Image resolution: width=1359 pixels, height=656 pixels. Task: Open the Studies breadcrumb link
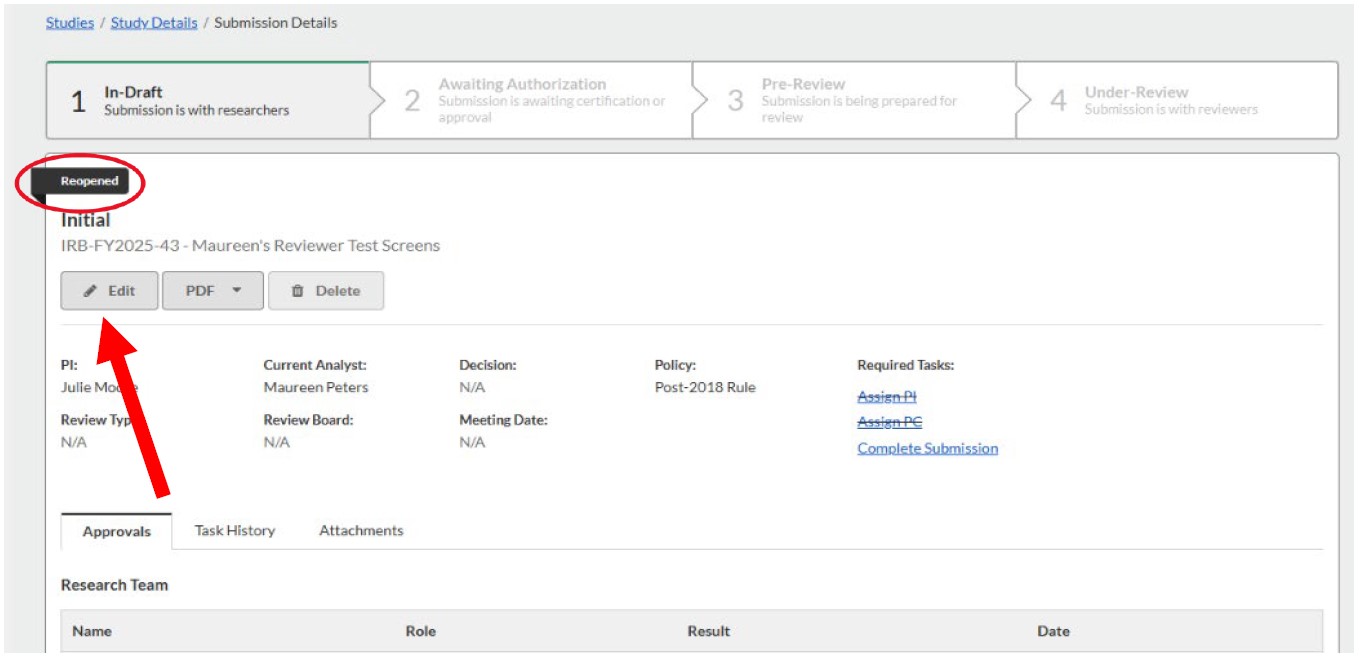[70, 22]
